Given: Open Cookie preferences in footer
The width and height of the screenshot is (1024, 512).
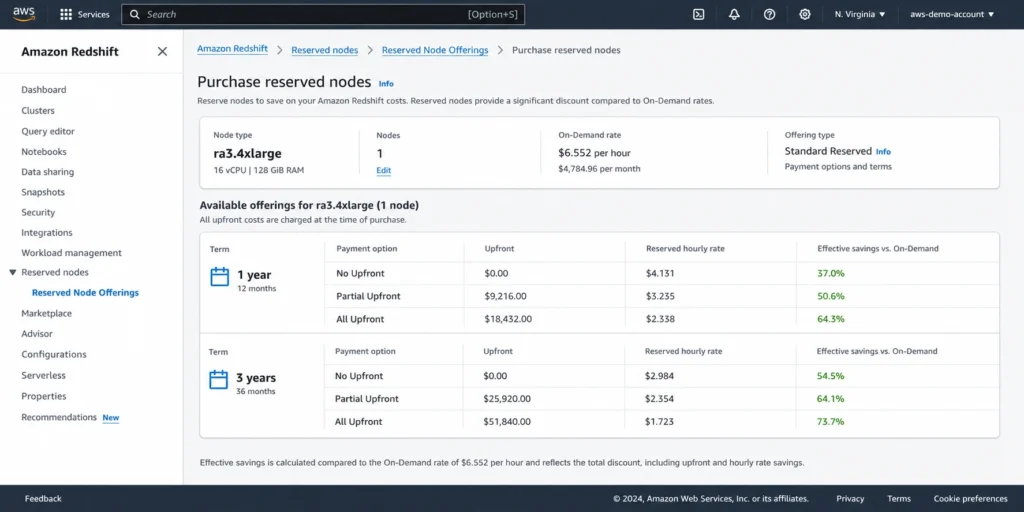Looking at the screenshot, I should 970,499.
